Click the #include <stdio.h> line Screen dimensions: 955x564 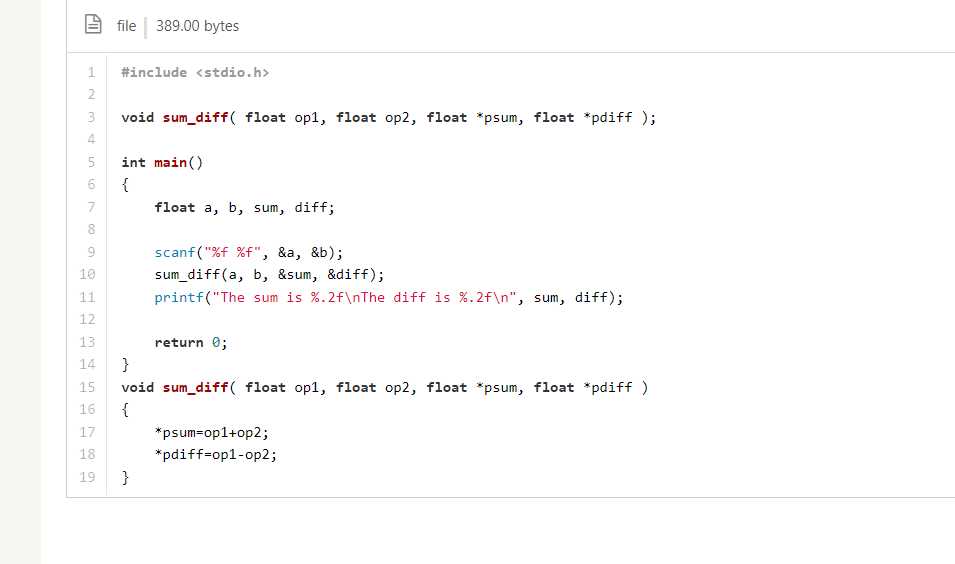point(195,72)
